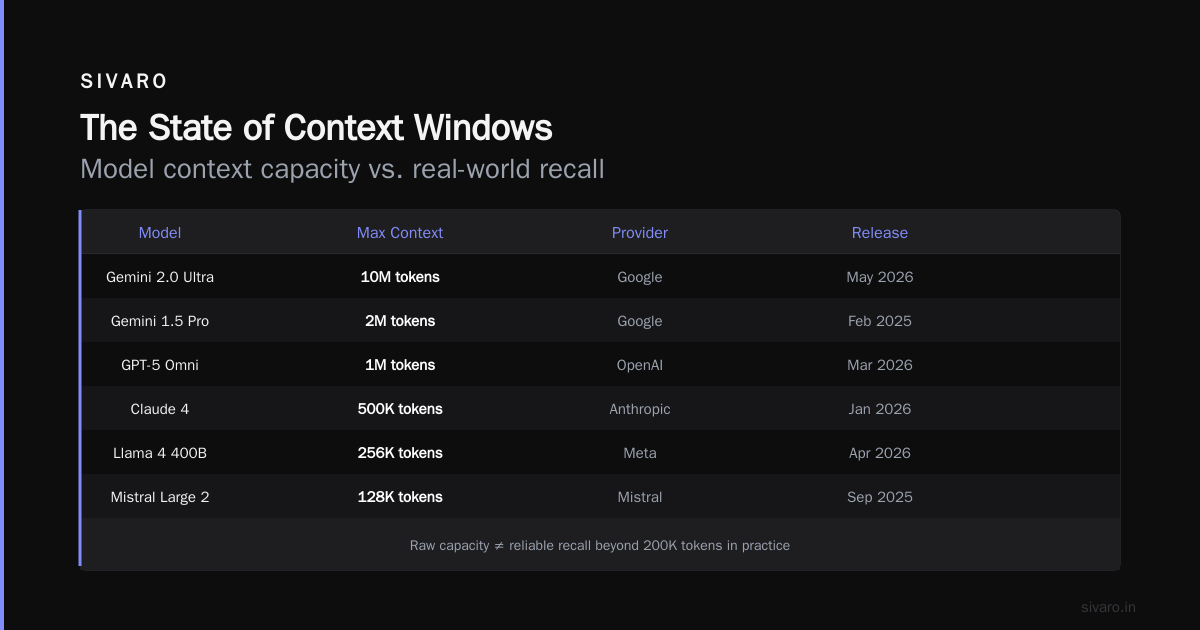Viewport: 1200px width, 630px height.
Task: Select the 10M tokens cell
Action: pyautogui.click(x=400, y=277)
